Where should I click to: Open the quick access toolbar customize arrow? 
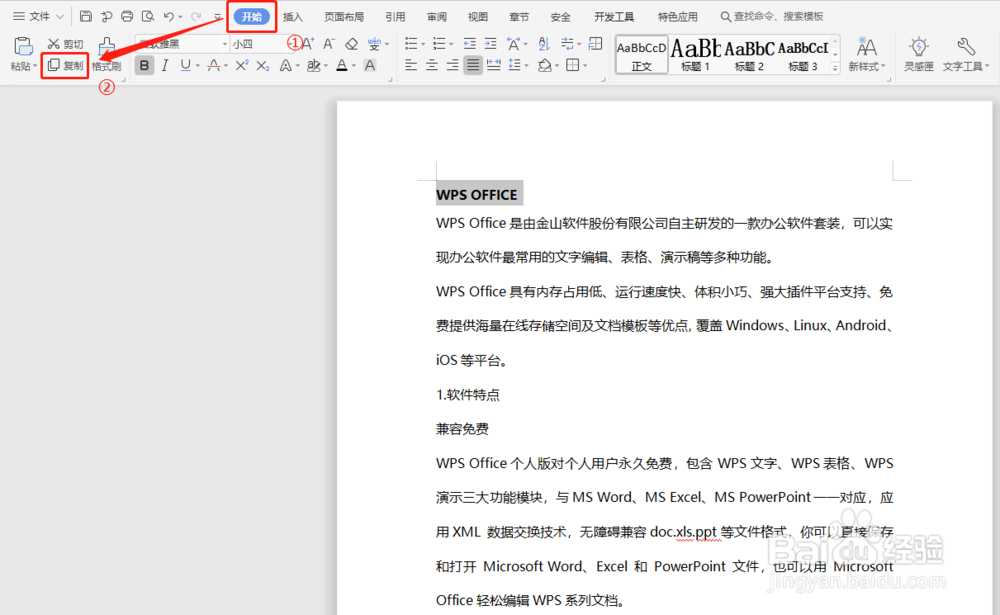pyautogui.click(x=218, y=17)
